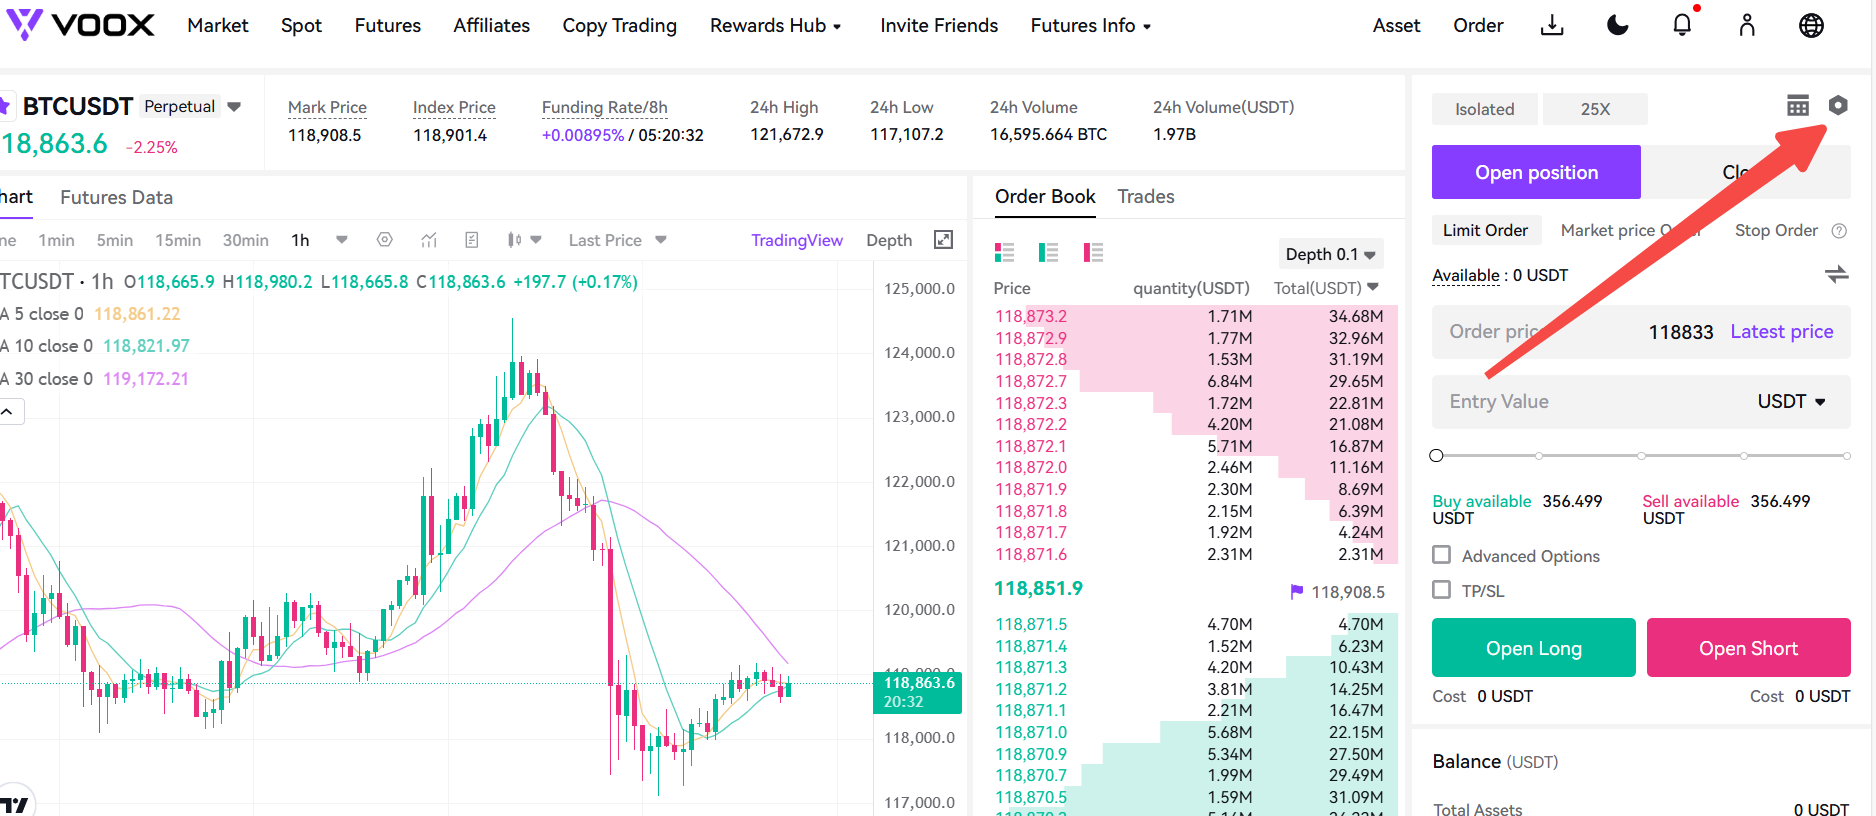This screenshot has width=1876, height=816.
Task: Expand chart to fullscreen icon
Action: 943,240
